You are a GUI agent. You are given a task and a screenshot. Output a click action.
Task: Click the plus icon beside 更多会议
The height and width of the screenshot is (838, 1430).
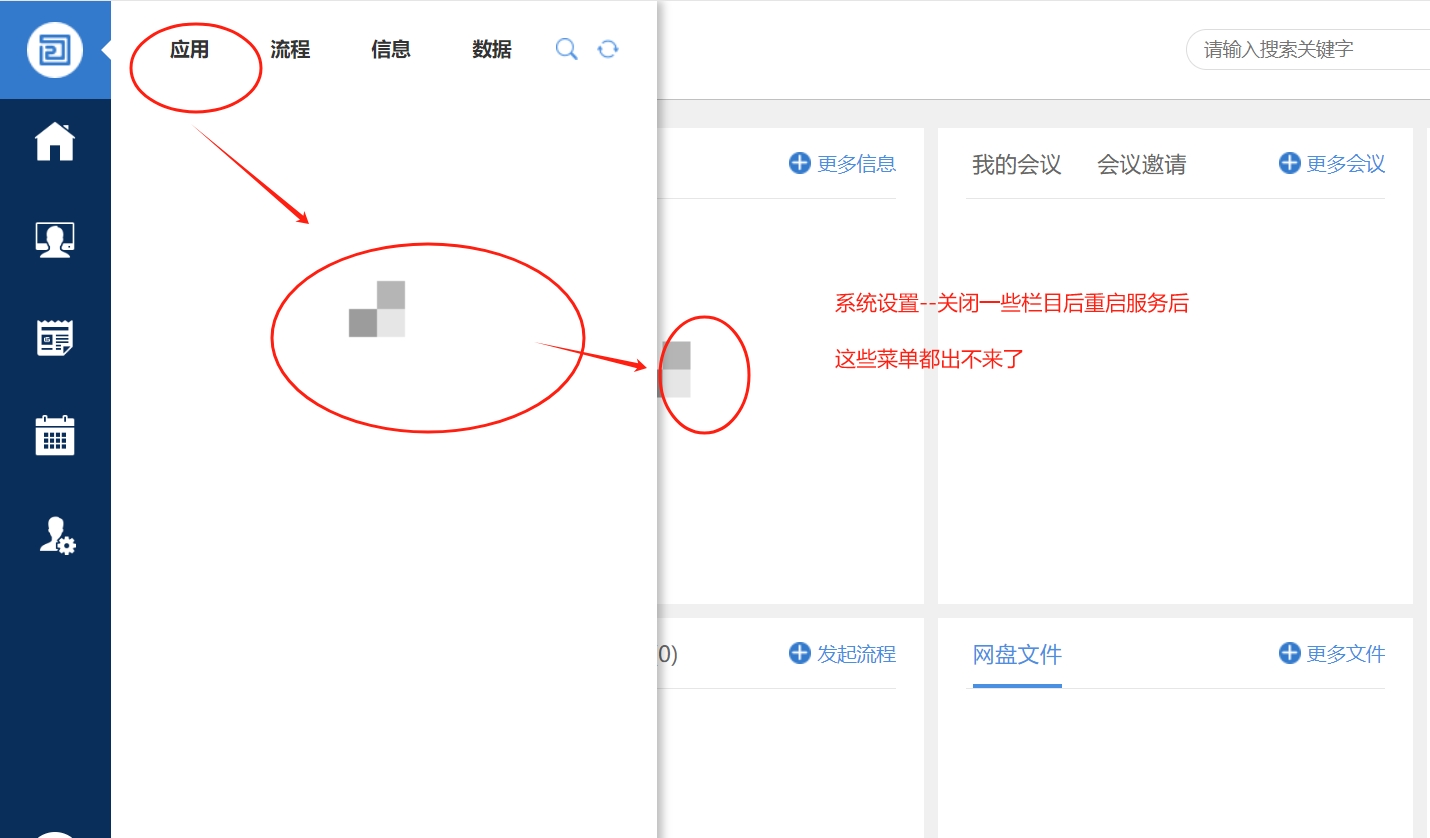[1289, 163]
